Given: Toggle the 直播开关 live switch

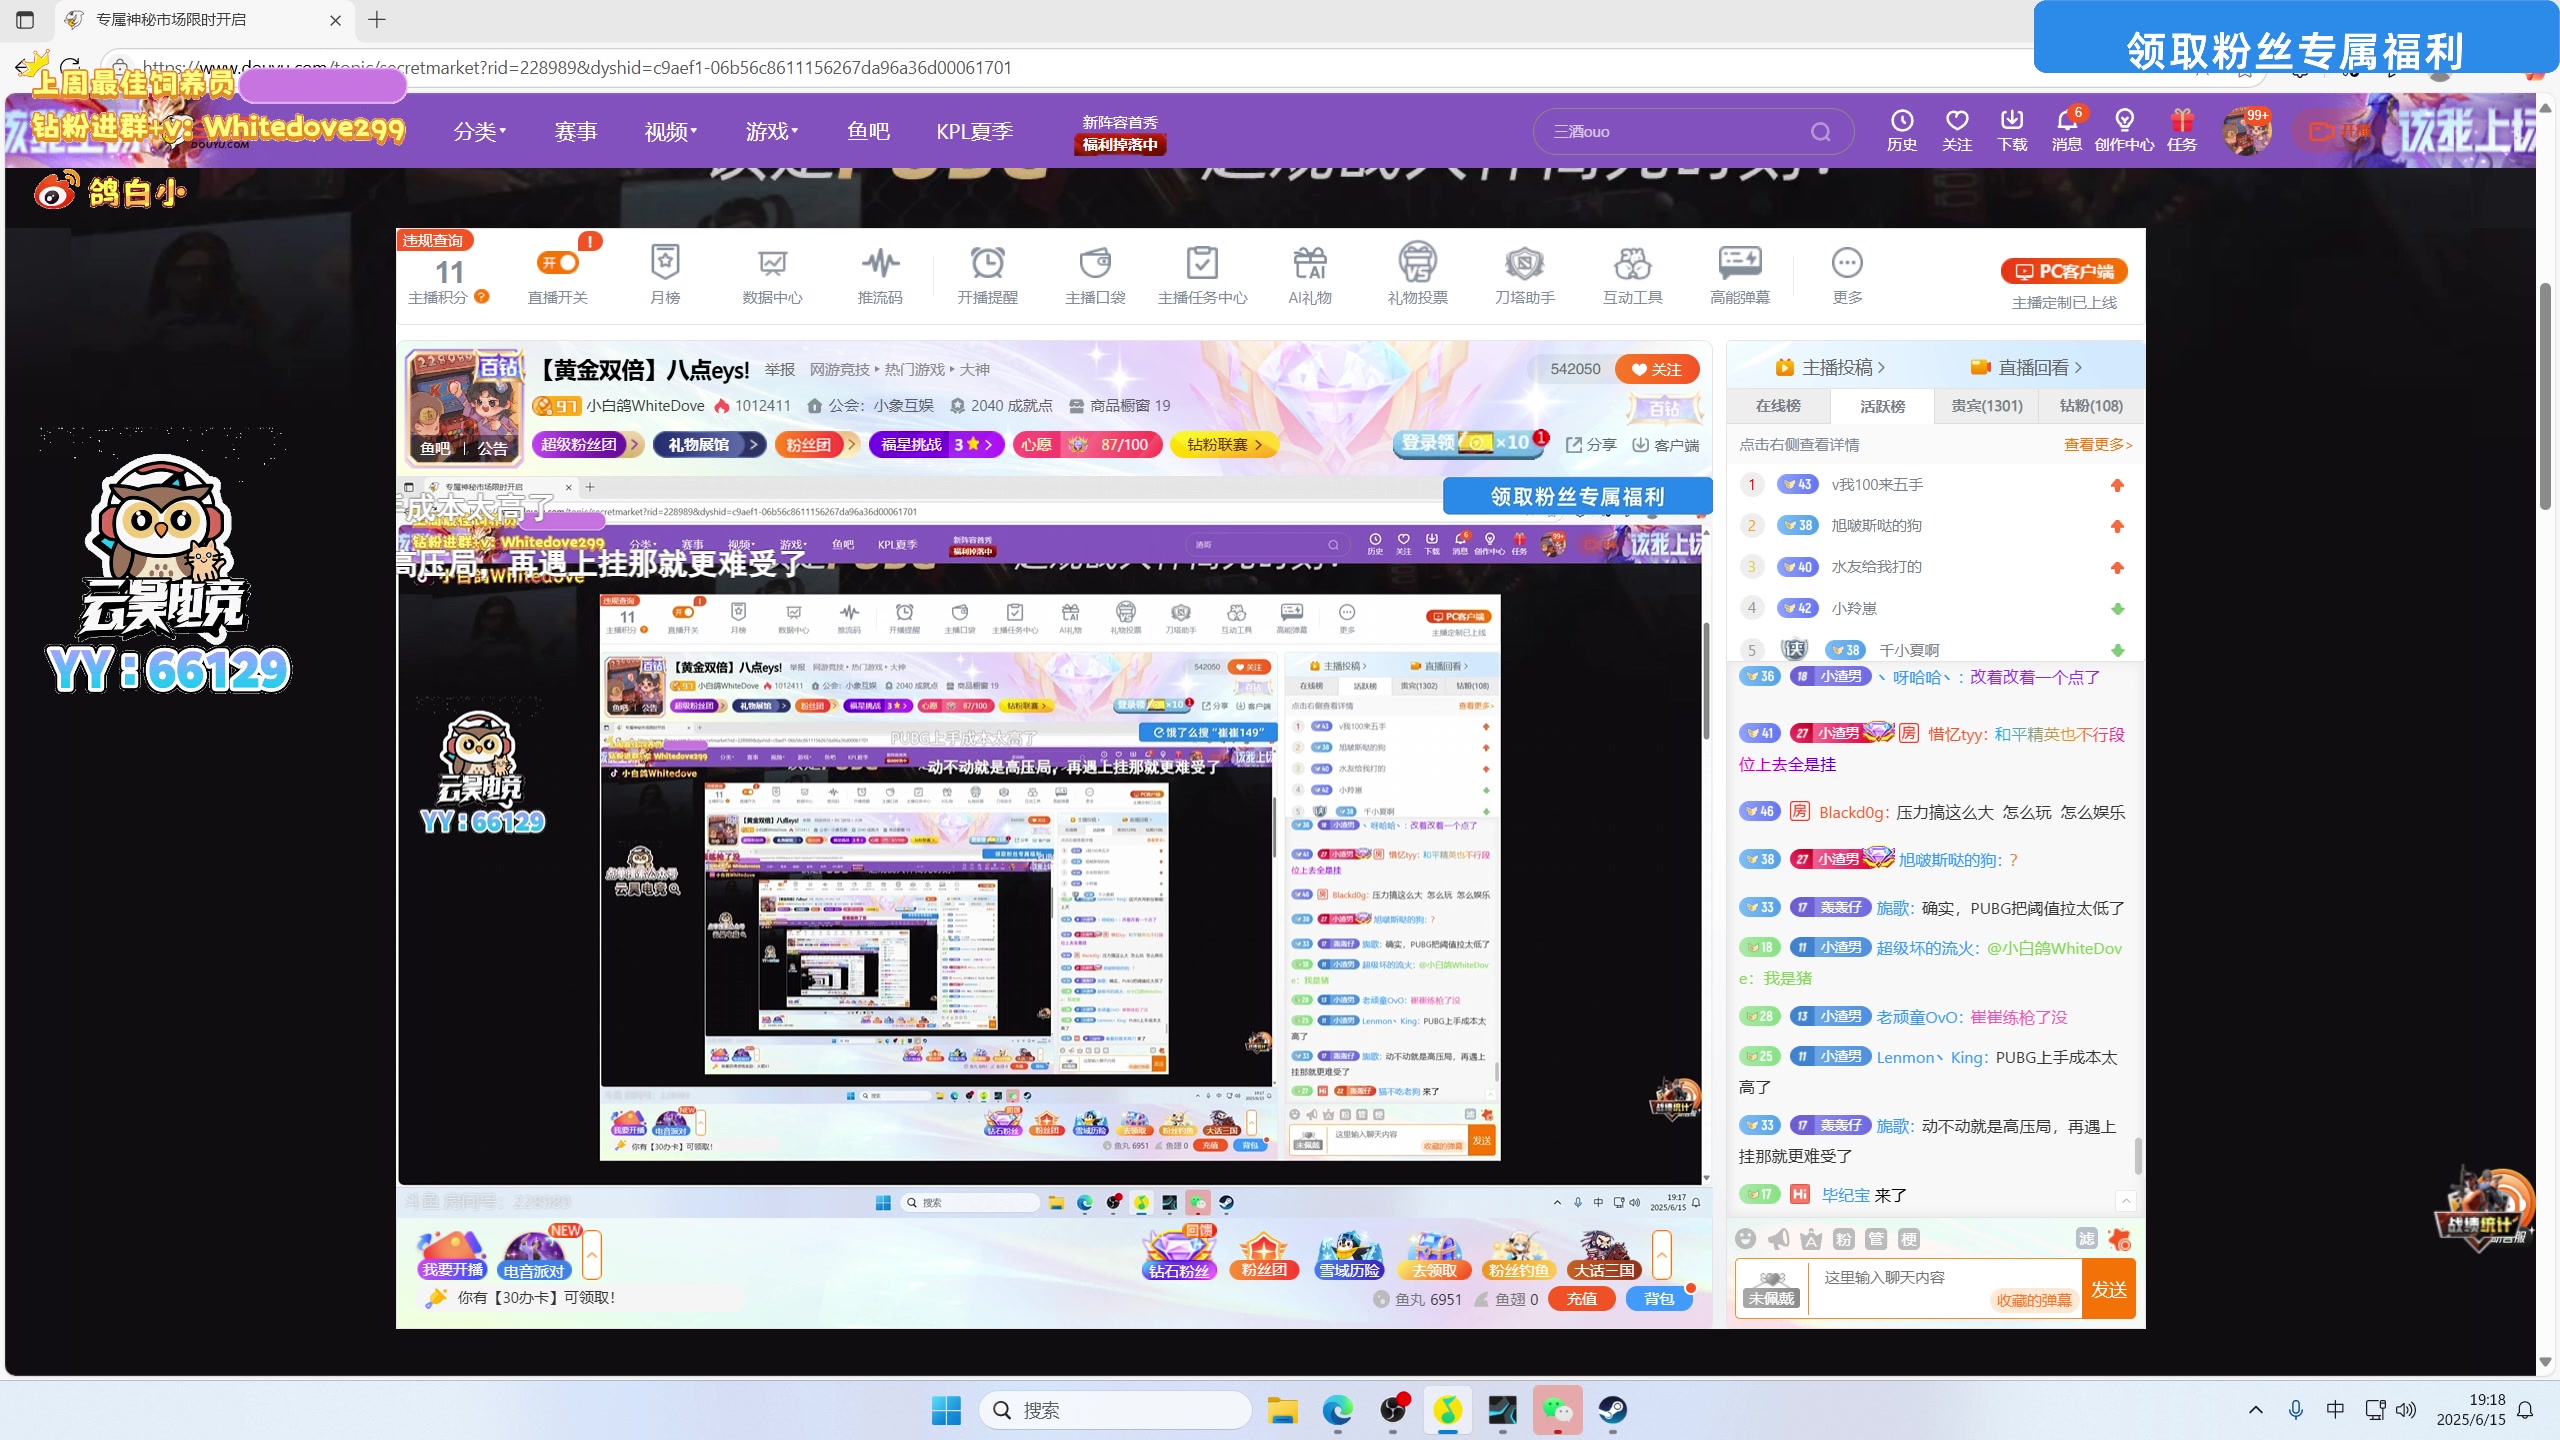Looking at the screenshot, I should pos(558,263).
